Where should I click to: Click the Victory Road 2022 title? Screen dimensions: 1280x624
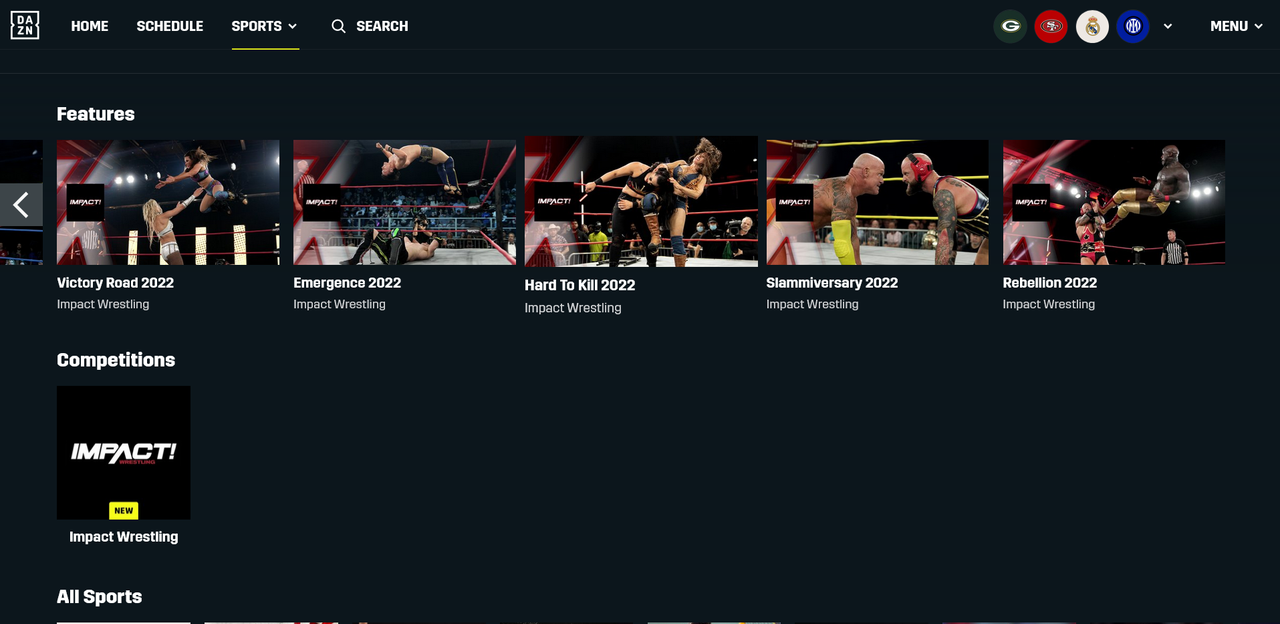pos(115,283)
